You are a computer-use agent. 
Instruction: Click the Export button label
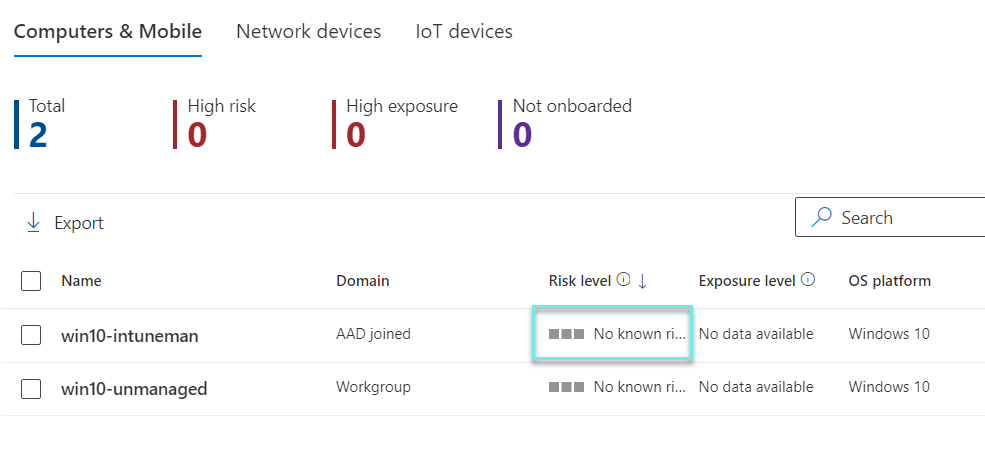pos(79,223)
